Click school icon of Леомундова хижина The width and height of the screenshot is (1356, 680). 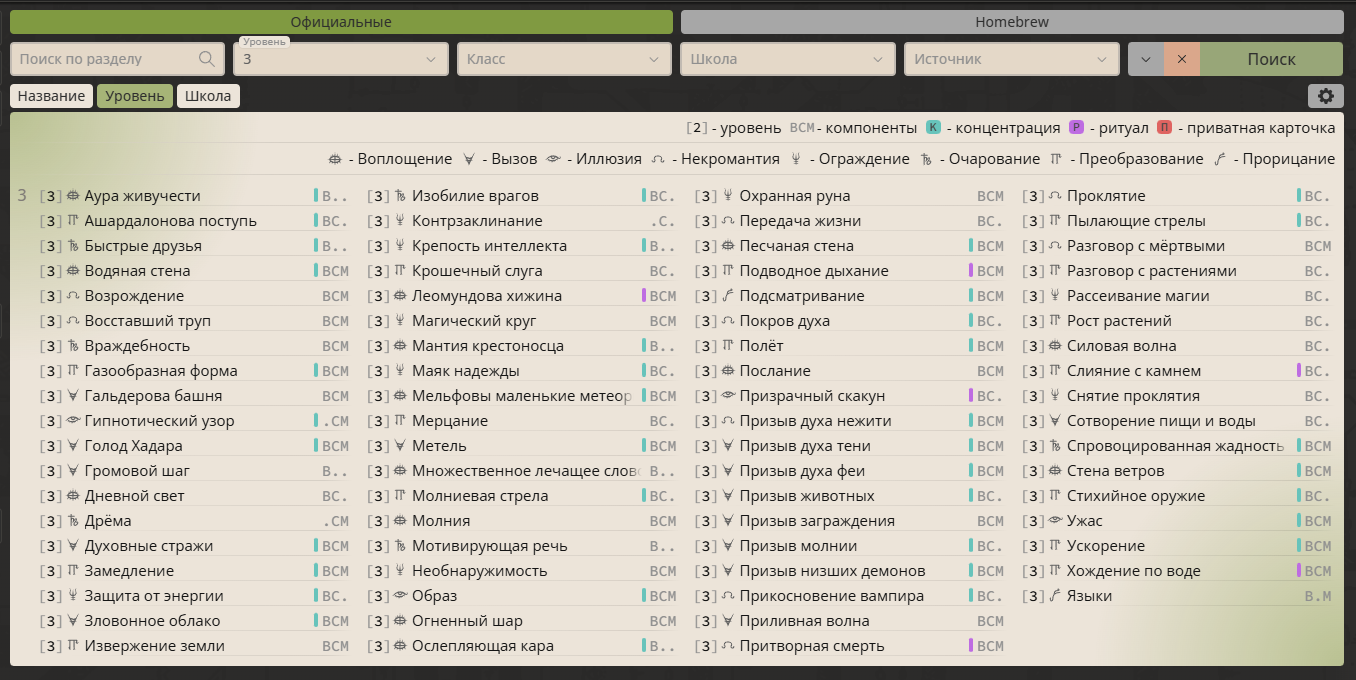tap(401, 296)
